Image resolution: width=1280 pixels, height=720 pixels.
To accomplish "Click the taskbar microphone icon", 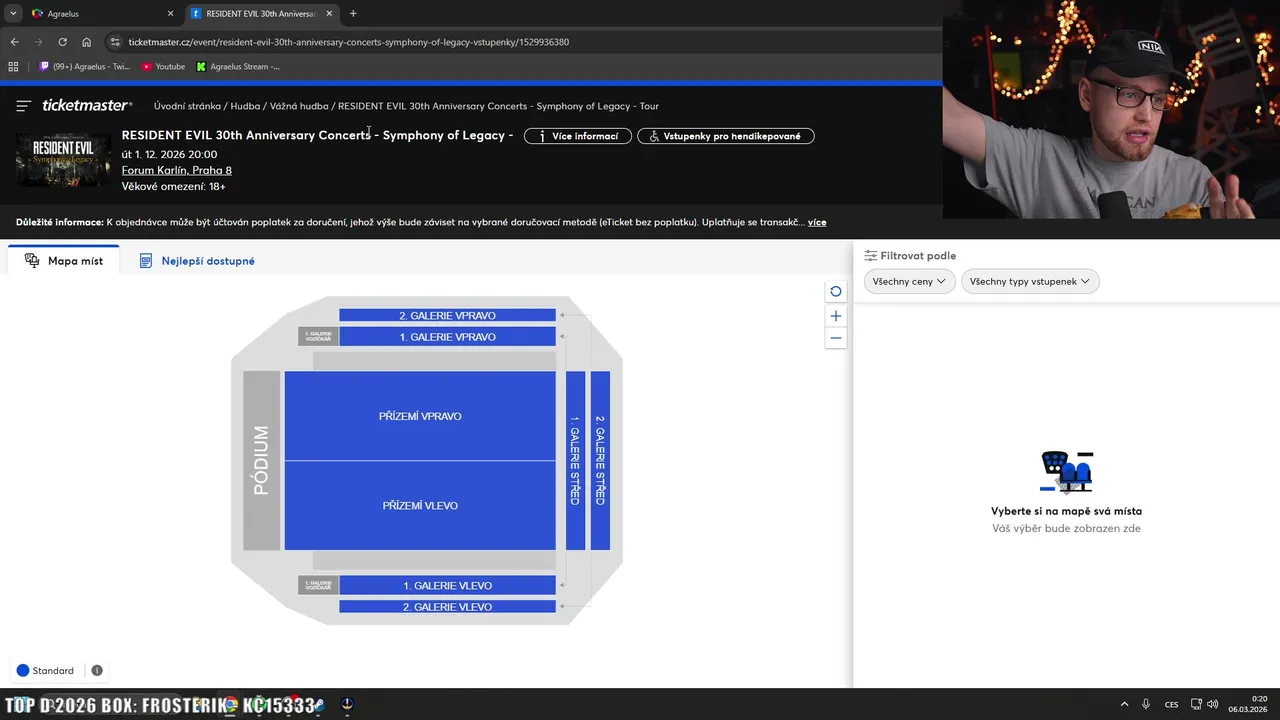I will click(x=1146, y=704).
